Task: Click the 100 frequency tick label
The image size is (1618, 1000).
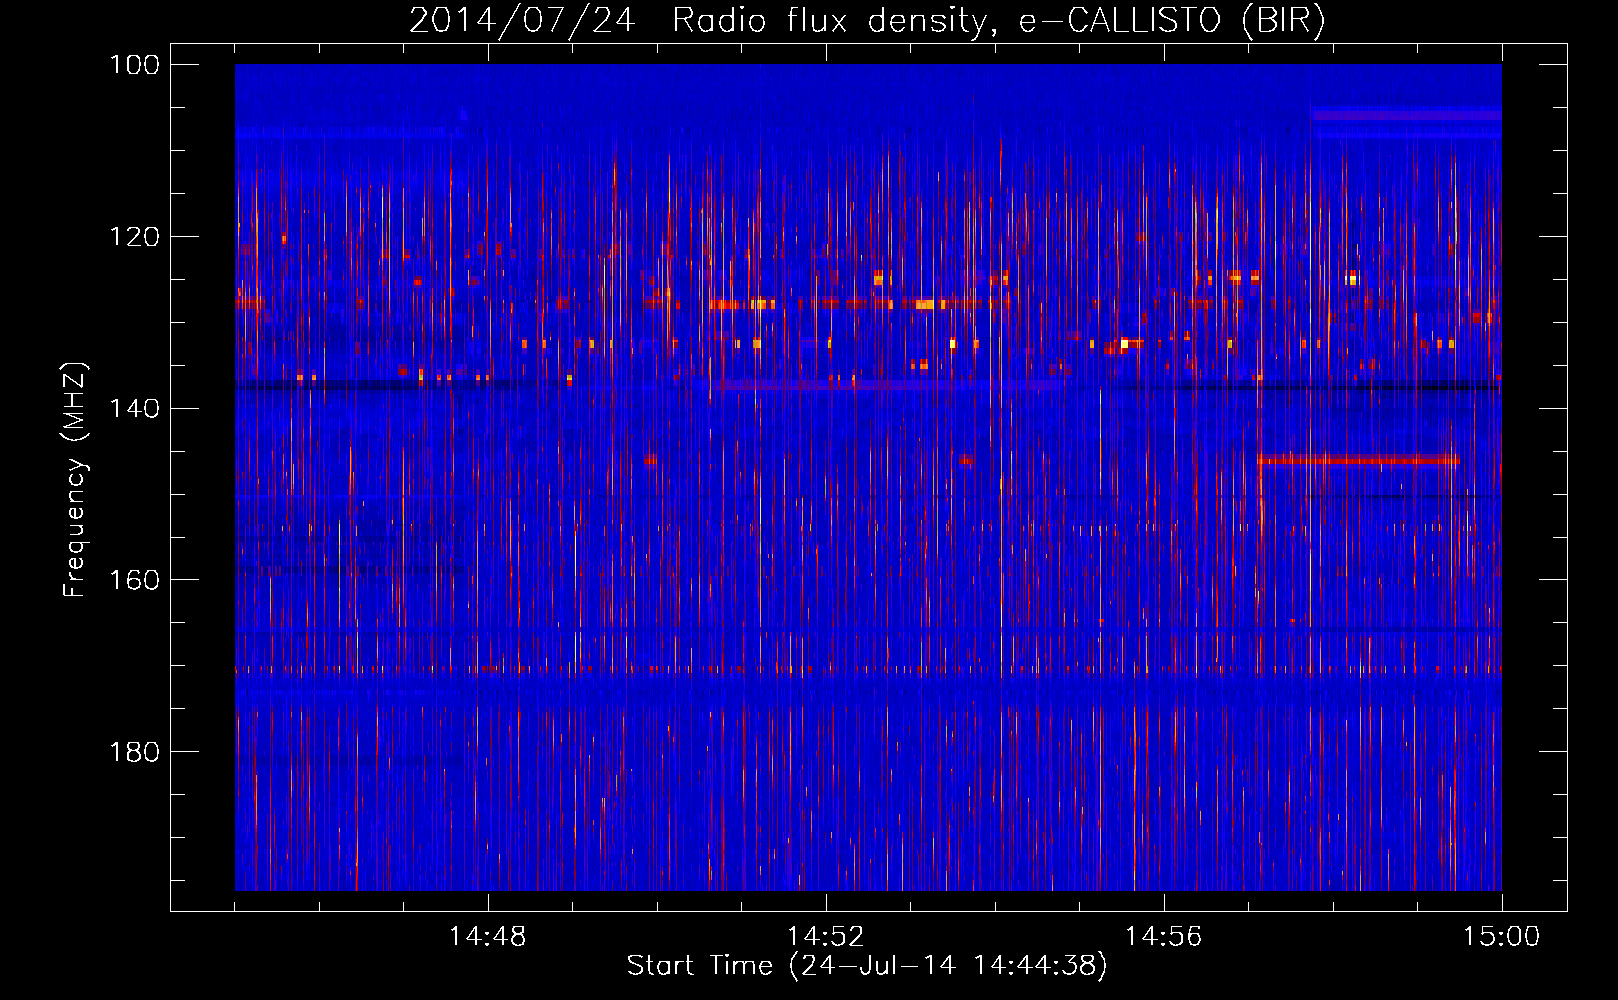Action: tap(135, 65)
